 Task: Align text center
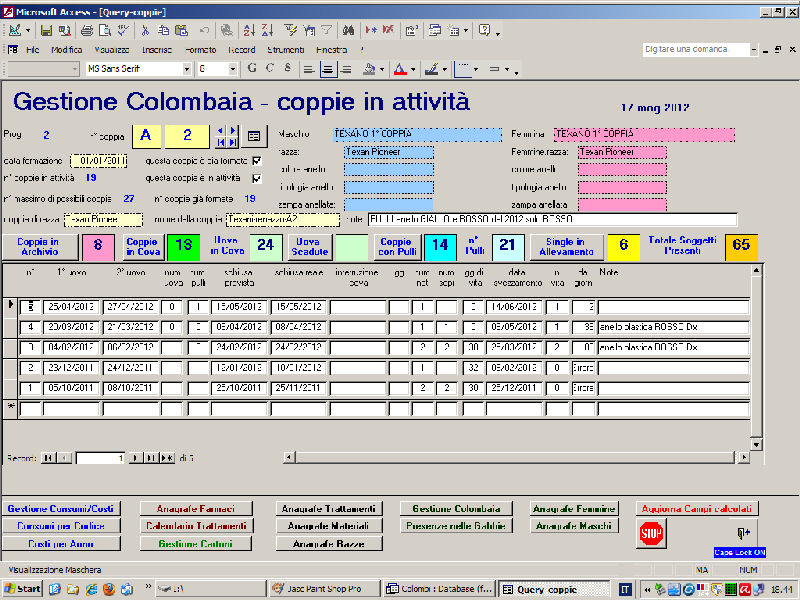(x=328, y=69)
